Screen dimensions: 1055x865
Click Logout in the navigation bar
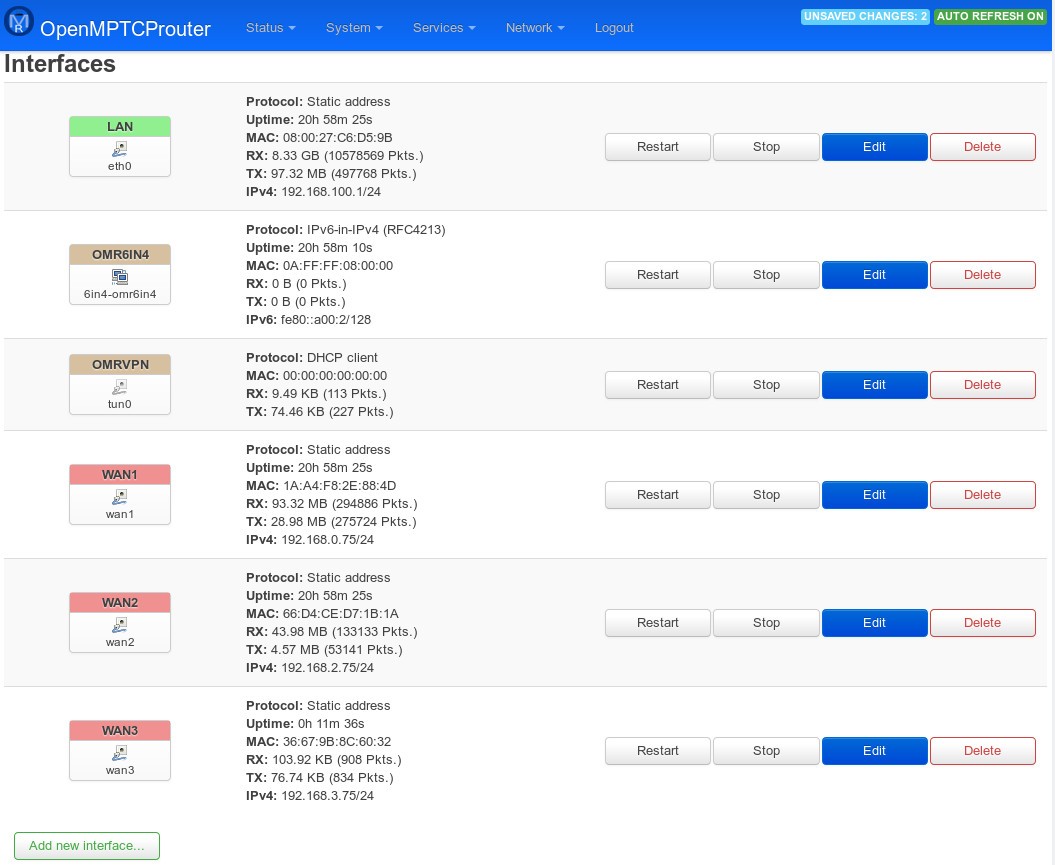pyautogui.click(x=614, y=28)
